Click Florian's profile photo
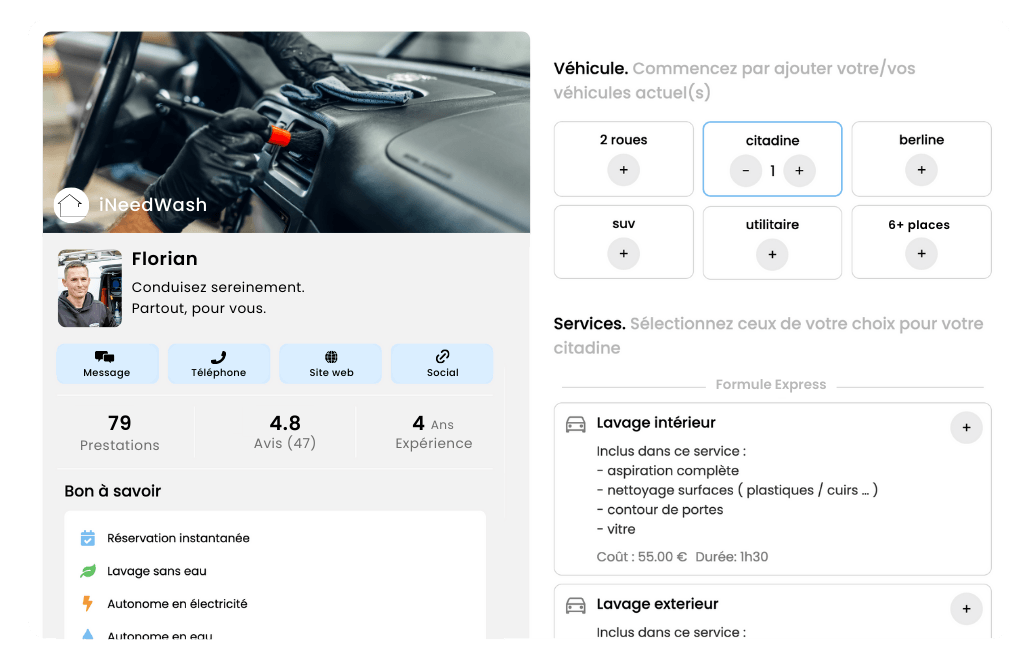The height and width of the screenshot is (658, 1030). (89, 287)
